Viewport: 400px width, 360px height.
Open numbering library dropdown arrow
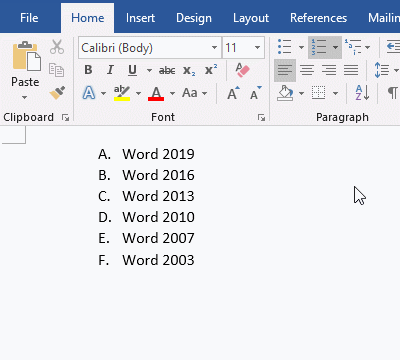pos(335,47)
